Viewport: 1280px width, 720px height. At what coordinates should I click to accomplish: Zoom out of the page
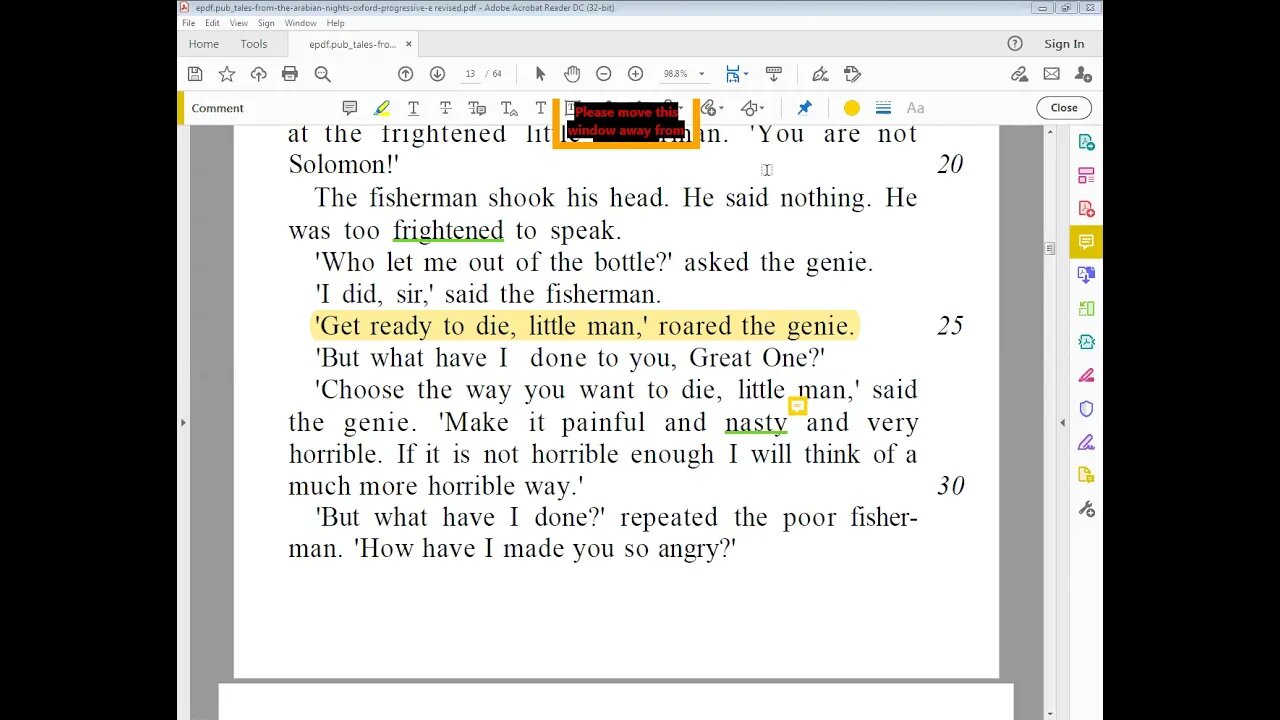[x=603, y=74]
